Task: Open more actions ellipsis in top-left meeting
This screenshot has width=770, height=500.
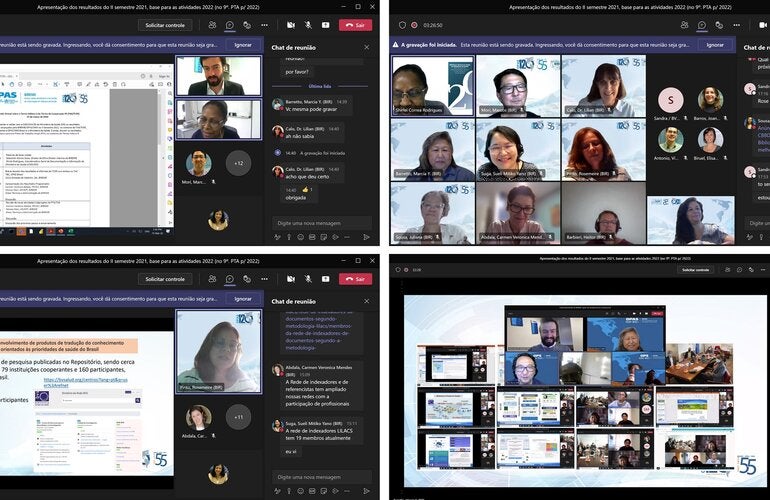Action: (266, 25)
